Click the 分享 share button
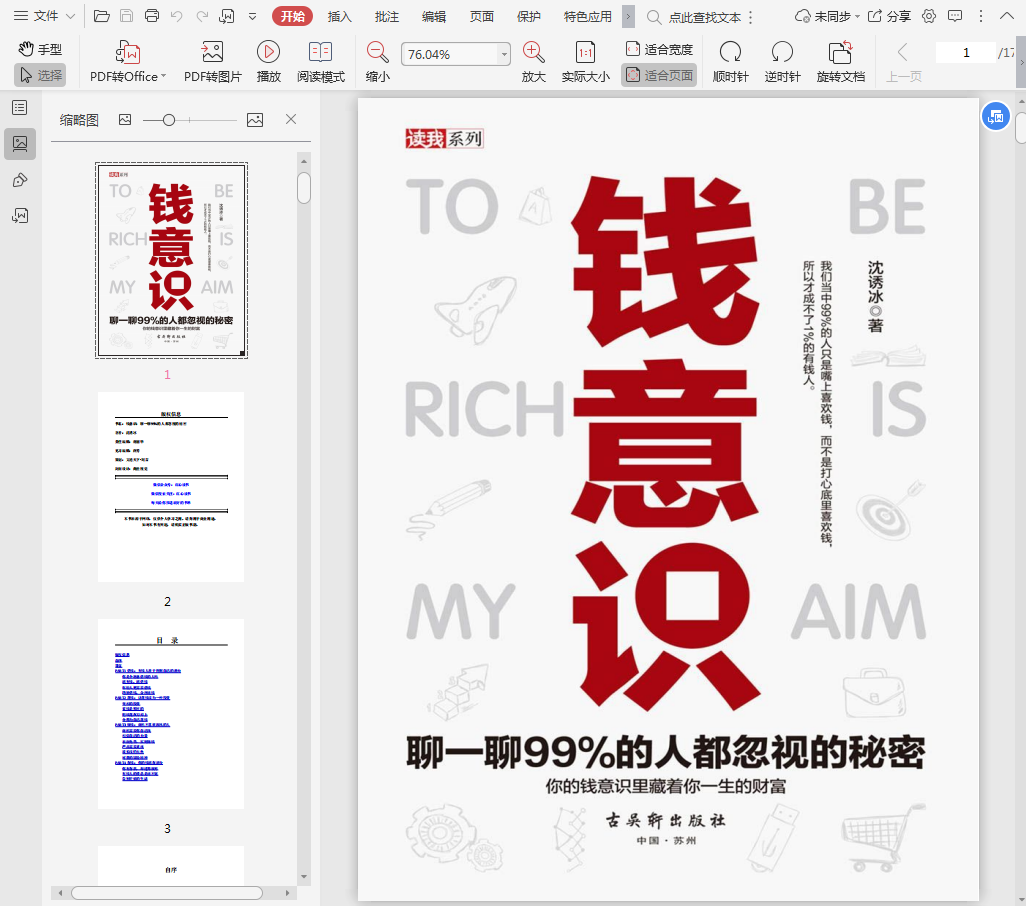This screenshot has width=1026, height=906. click(889, 16)
